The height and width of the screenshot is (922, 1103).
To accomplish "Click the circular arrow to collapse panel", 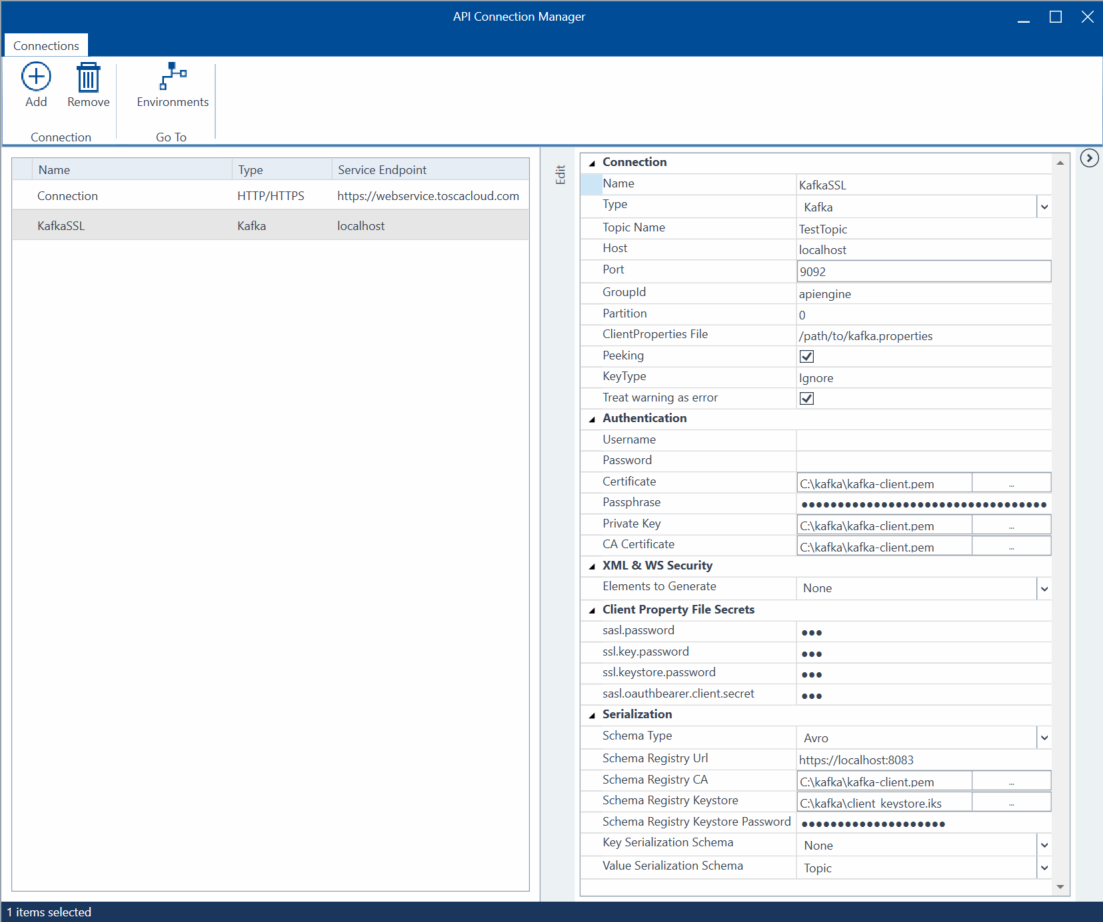I will pos(1090,158).
